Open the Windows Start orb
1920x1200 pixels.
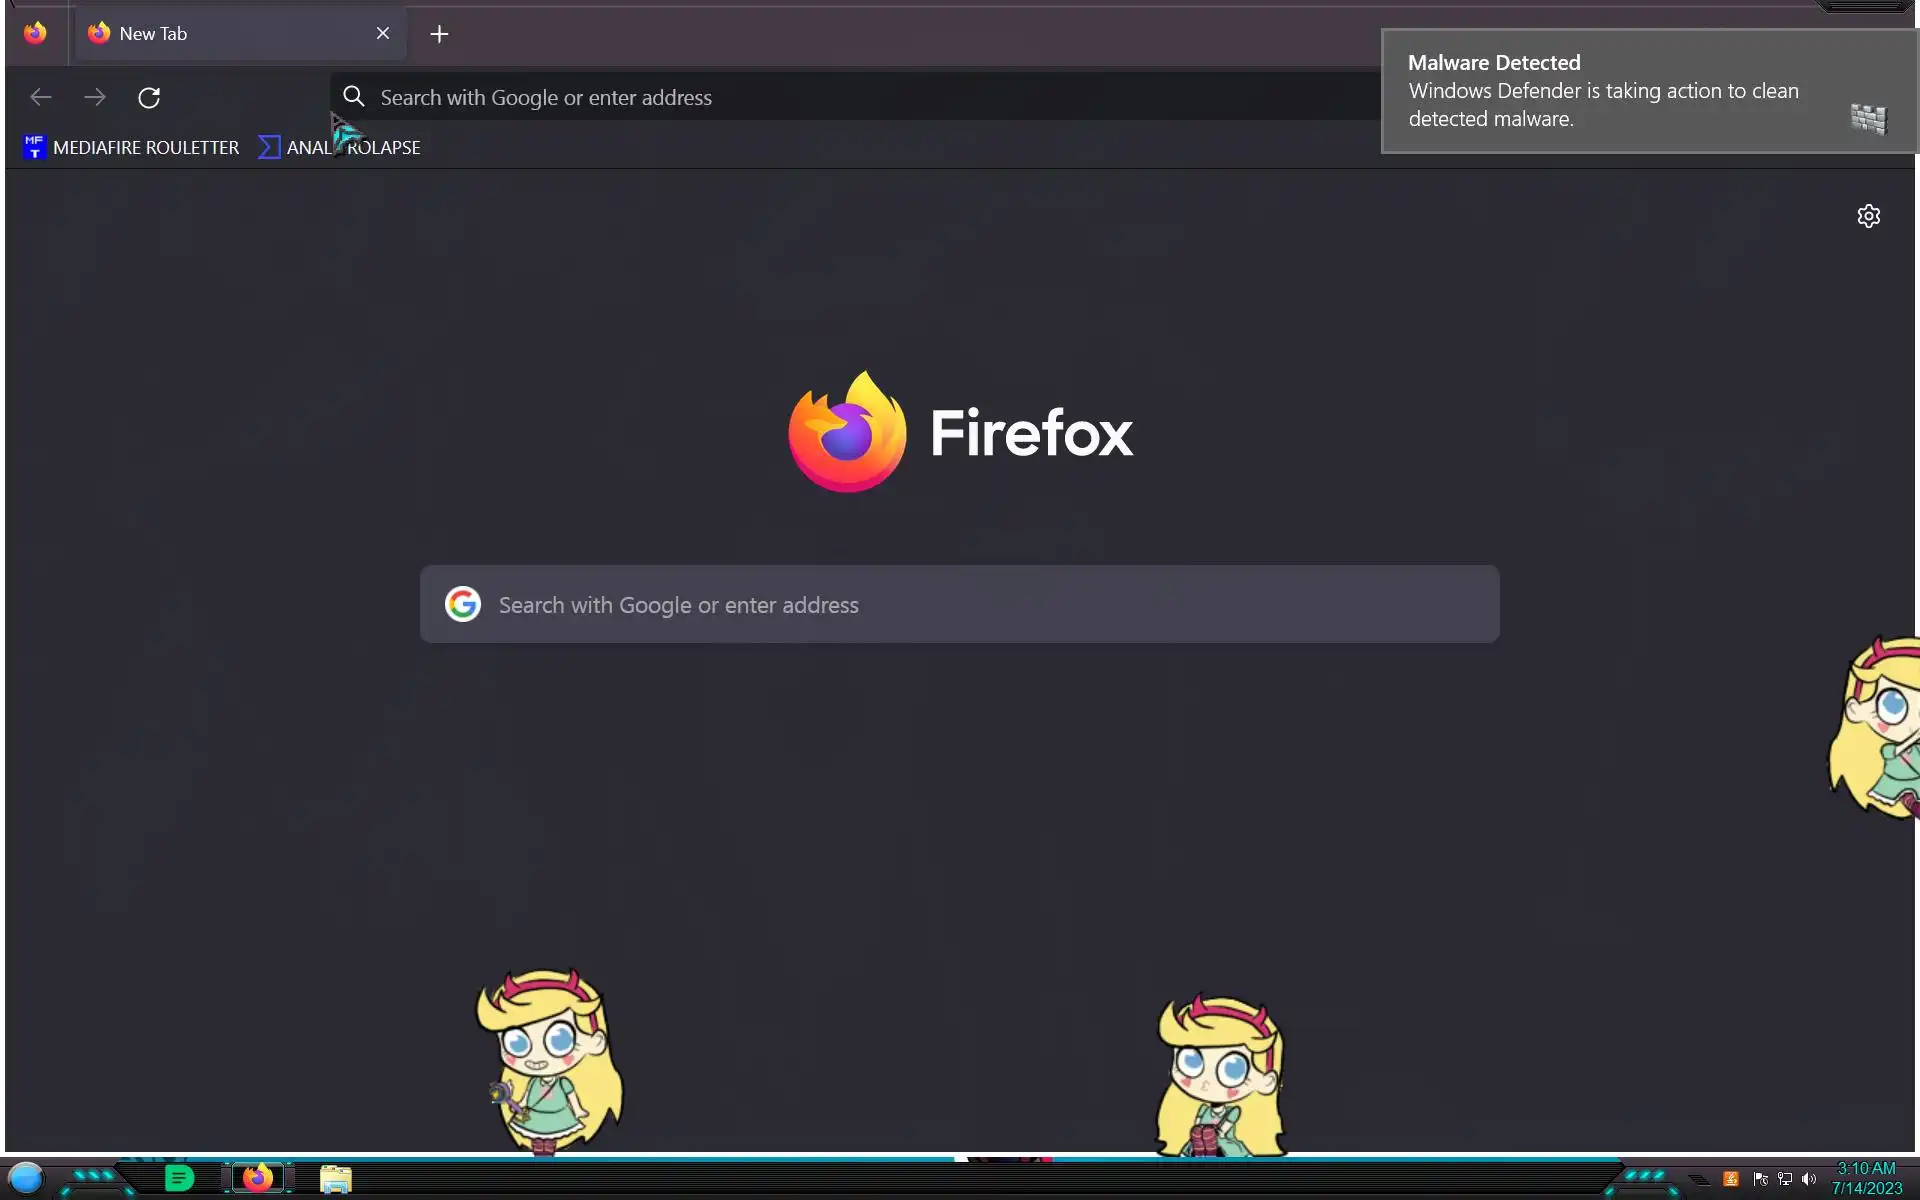pos(26,1178)
